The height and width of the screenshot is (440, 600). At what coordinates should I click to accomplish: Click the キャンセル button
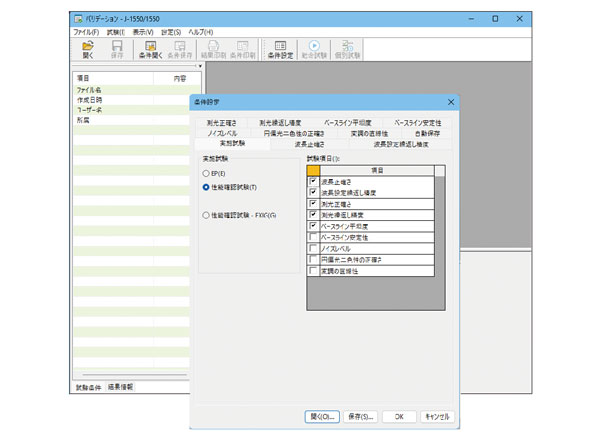[x=437, y=417]
